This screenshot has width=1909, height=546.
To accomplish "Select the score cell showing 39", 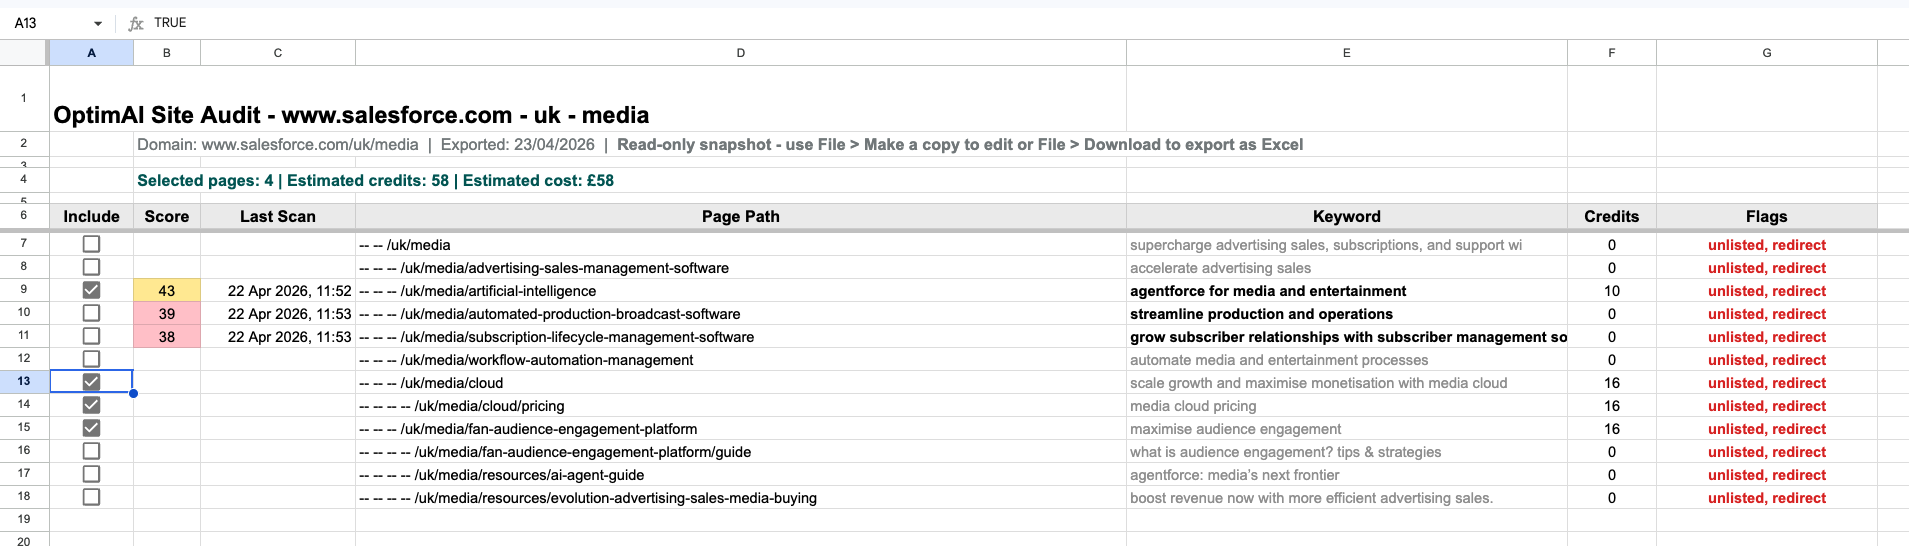I will (167, 313).
